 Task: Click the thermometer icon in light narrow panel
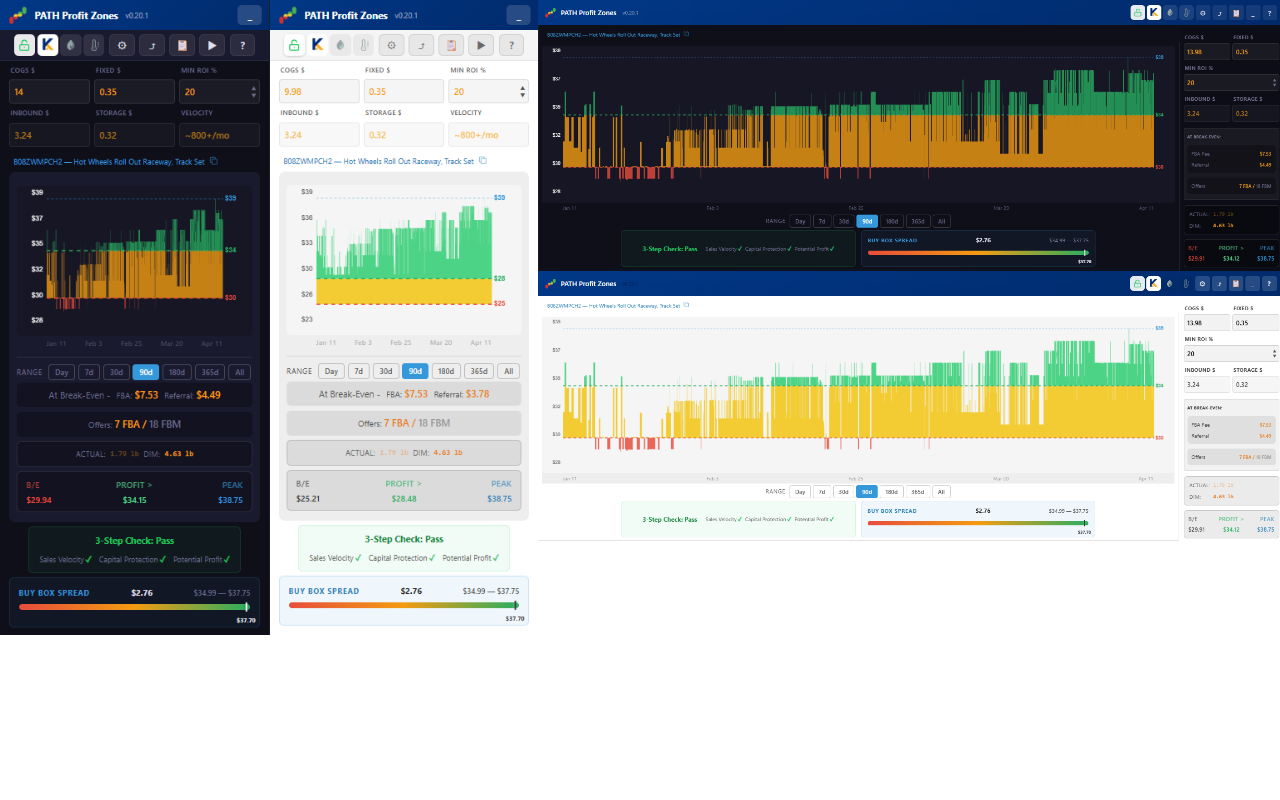click(363, 45)
